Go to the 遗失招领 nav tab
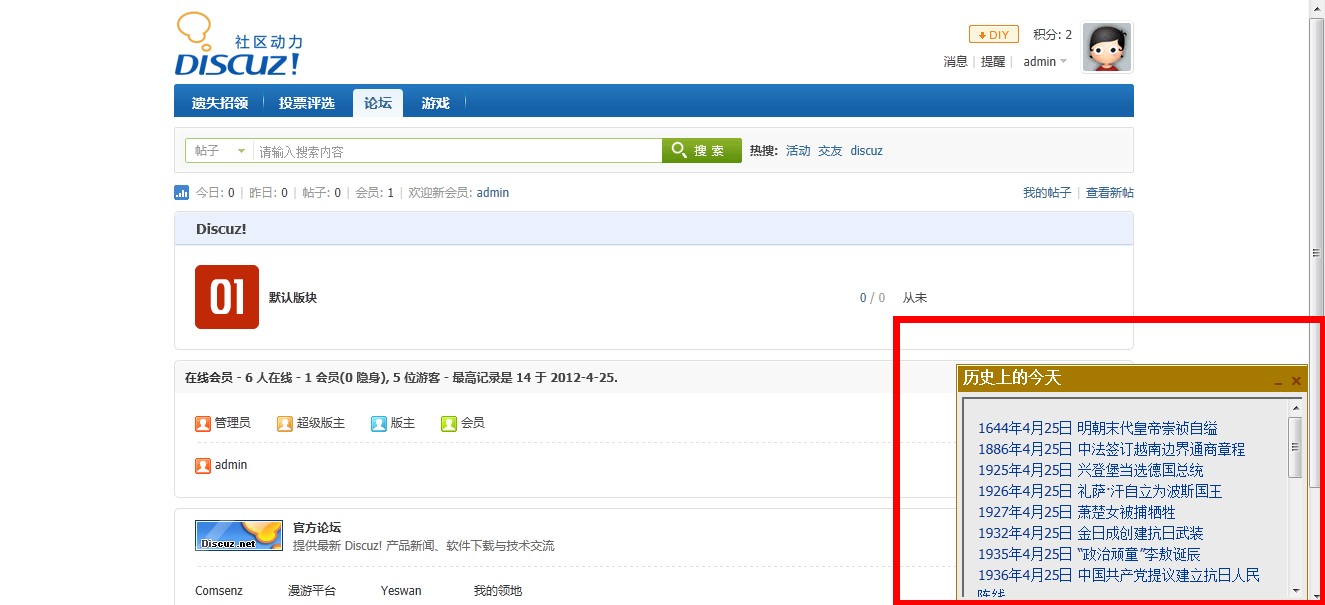The width and height of the screenshot is (1325, 605). (x=220, y=103)
